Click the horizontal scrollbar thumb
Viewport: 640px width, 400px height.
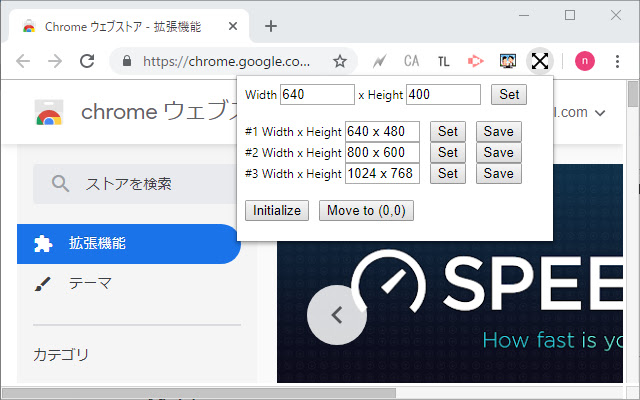click(x=199, y=394)
